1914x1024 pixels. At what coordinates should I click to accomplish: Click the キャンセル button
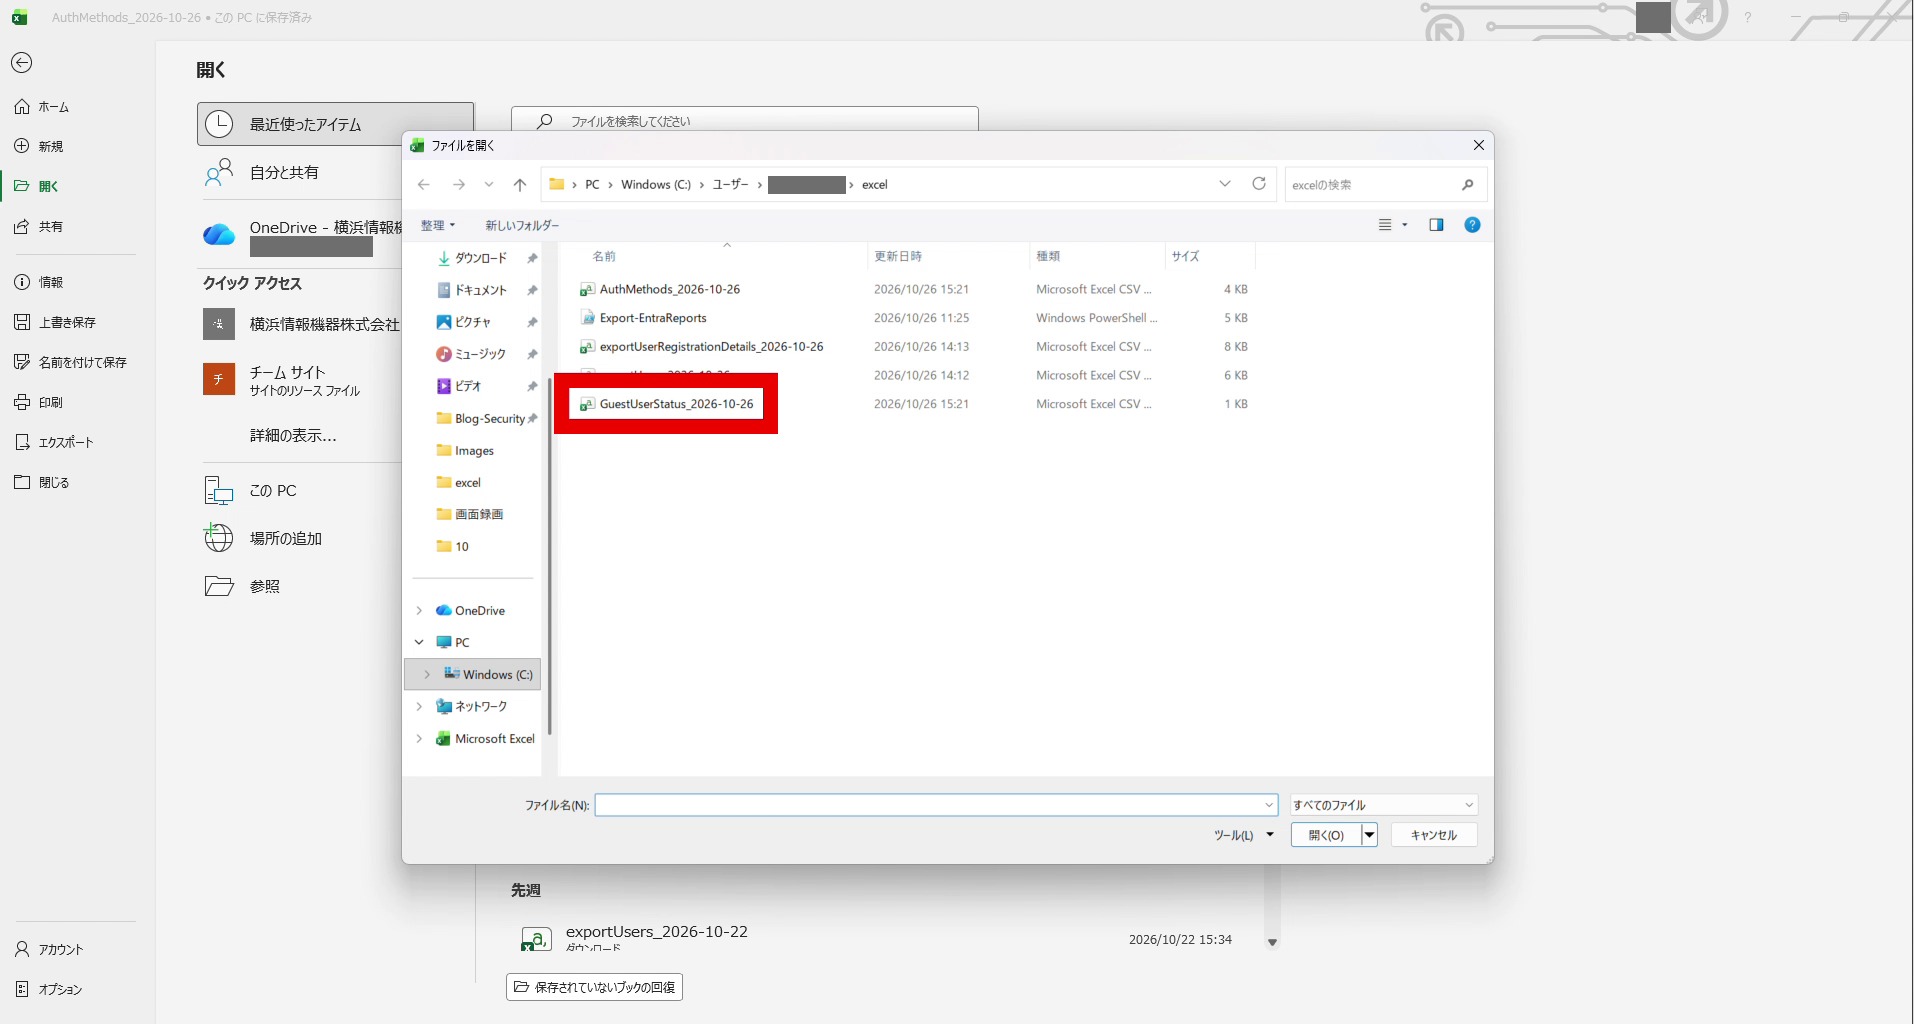(1434, 835)
